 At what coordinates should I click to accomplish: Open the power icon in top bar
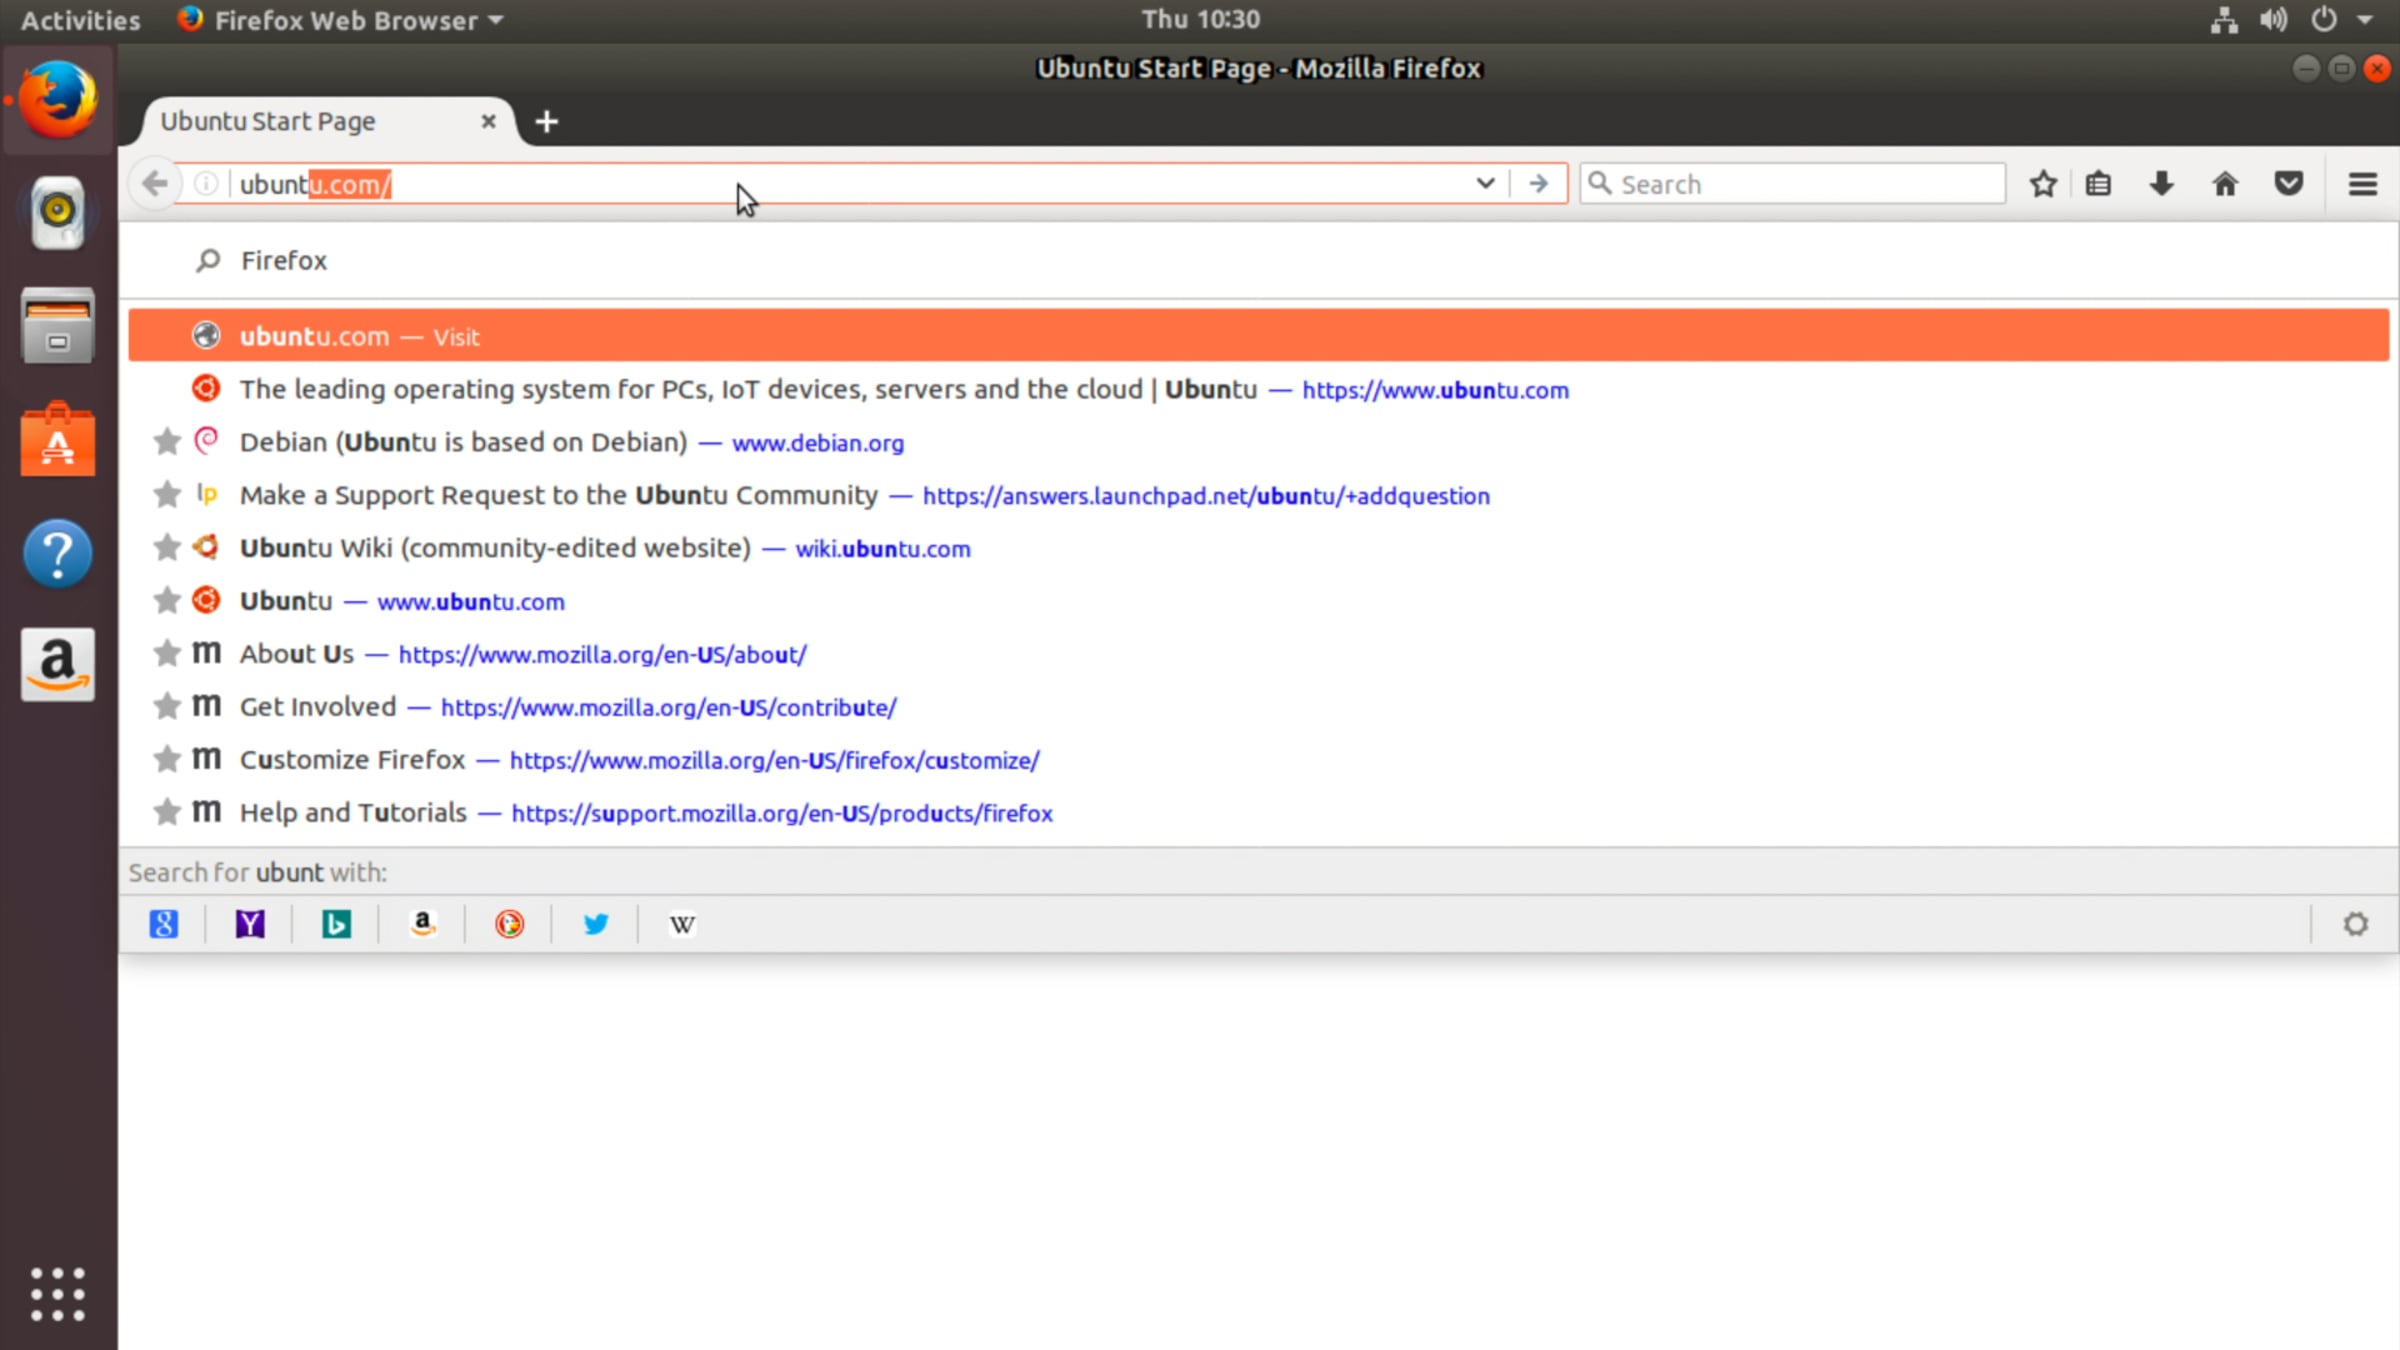[x=2324, y=20]
